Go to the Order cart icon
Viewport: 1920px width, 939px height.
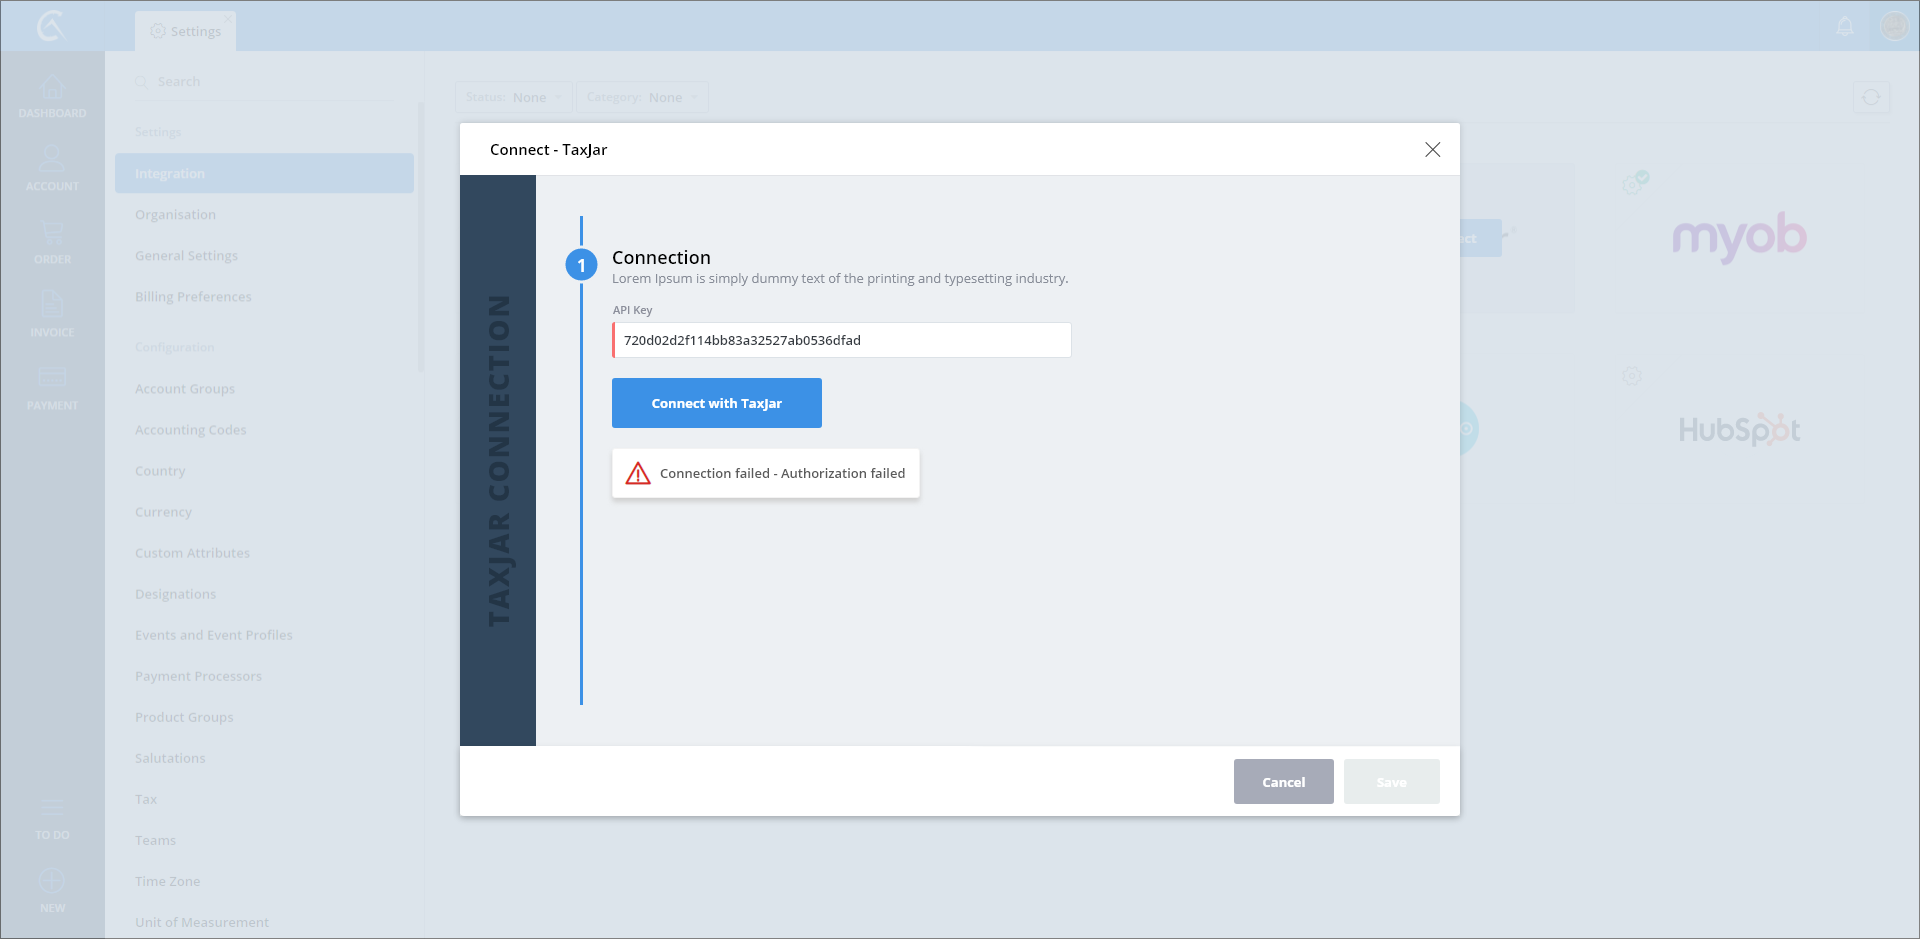pyautogui.click(x=52, y=234)
